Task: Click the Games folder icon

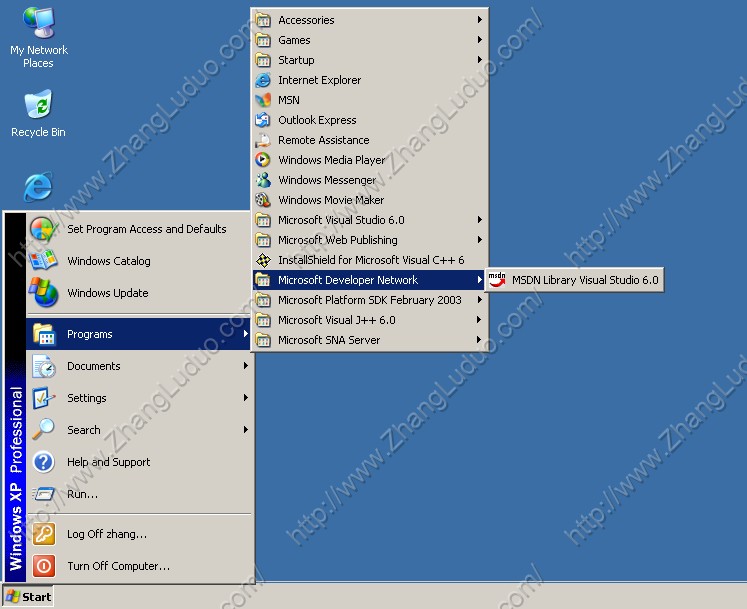Action: click(x=263, y=40)
